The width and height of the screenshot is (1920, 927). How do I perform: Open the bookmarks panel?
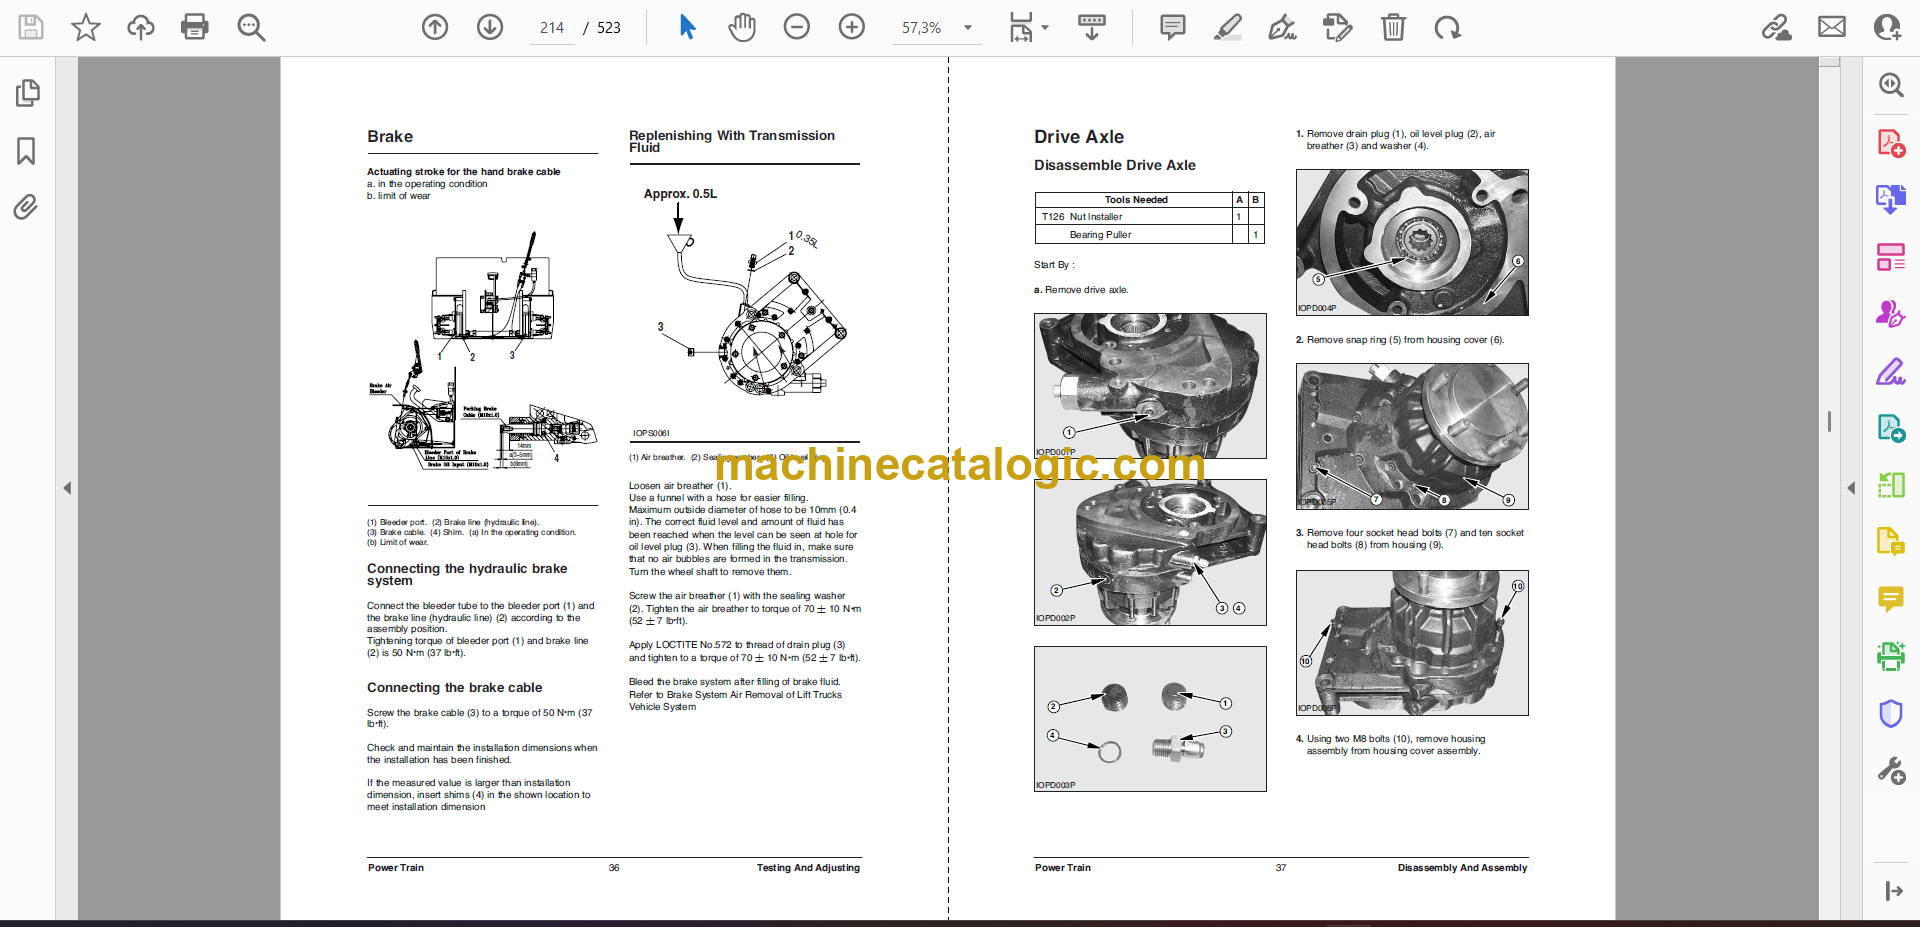pos(27,151)
